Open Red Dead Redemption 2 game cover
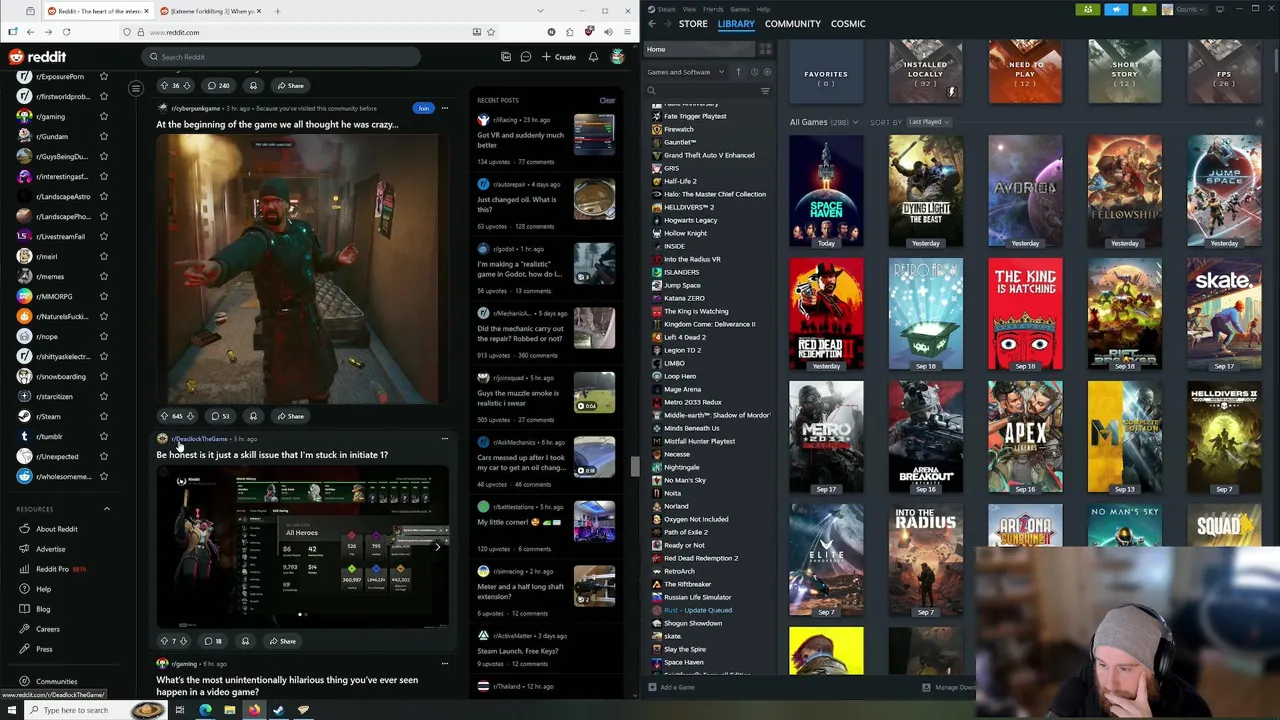 (x=826, y=314)
